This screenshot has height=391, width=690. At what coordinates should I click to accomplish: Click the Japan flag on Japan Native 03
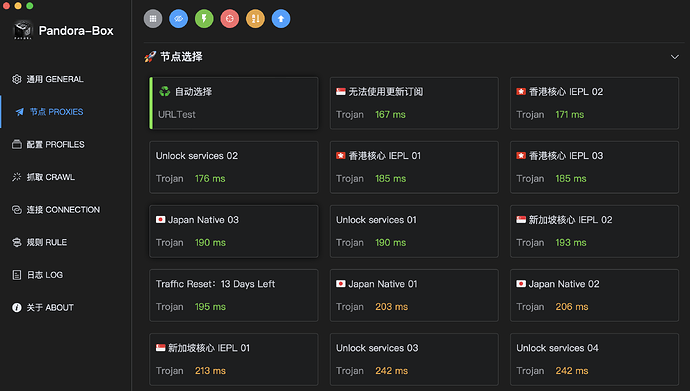pyautogui.click(x=161, y=219)
